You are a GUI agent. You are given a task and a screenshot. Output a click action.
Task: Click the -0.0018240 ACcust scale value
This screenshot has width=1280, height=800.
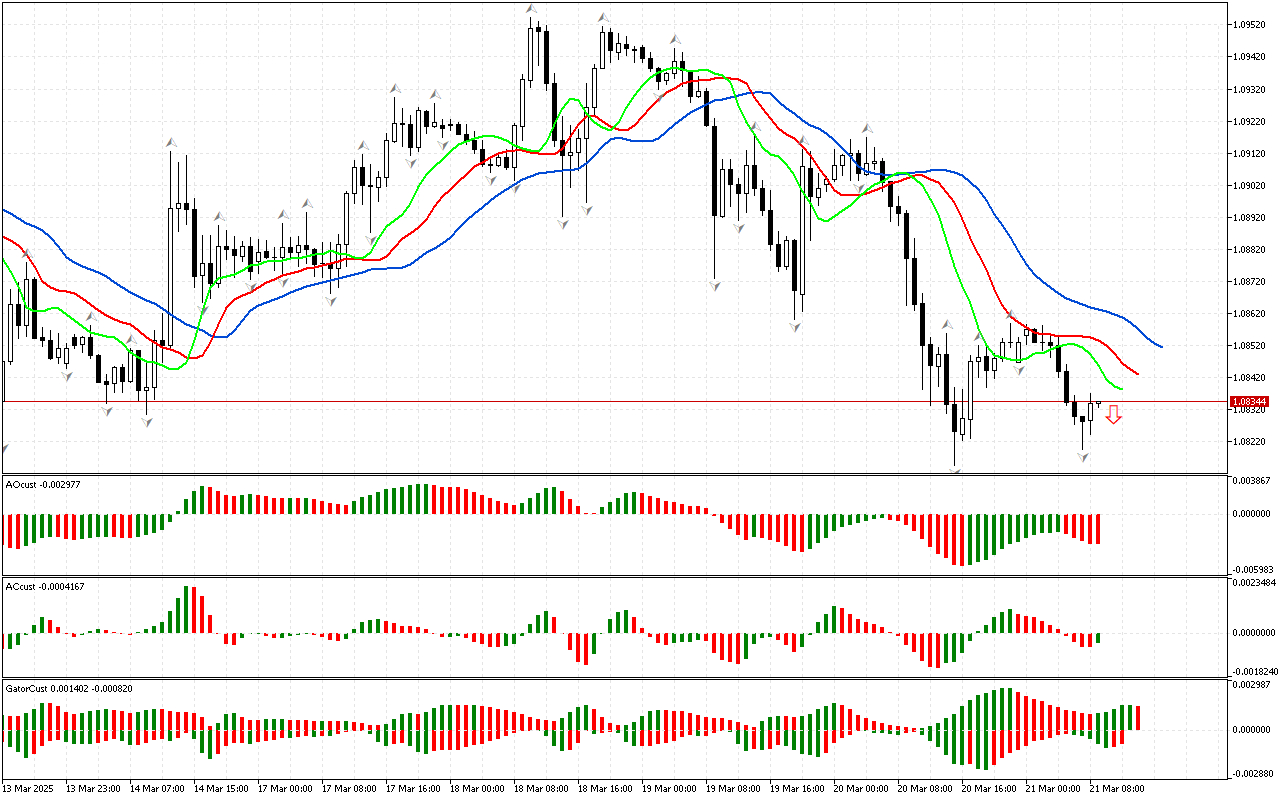(x=1254, y=672)
